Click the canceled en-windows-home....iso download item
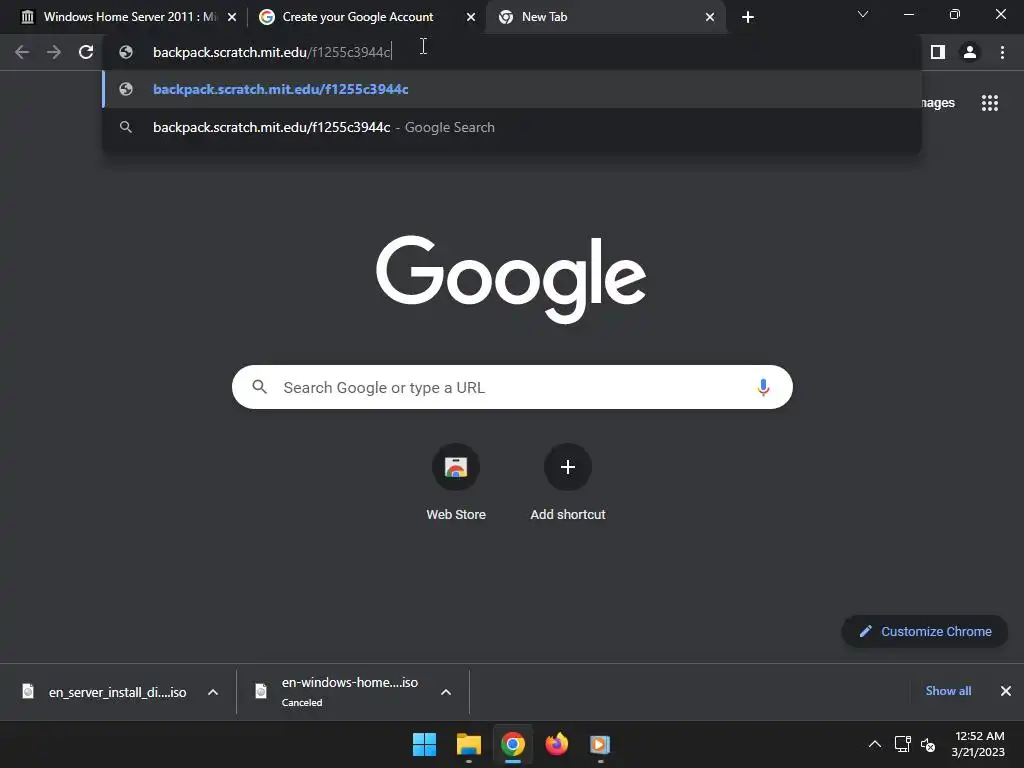This screenshot has width=1024, height=768. tap(353, 692)
